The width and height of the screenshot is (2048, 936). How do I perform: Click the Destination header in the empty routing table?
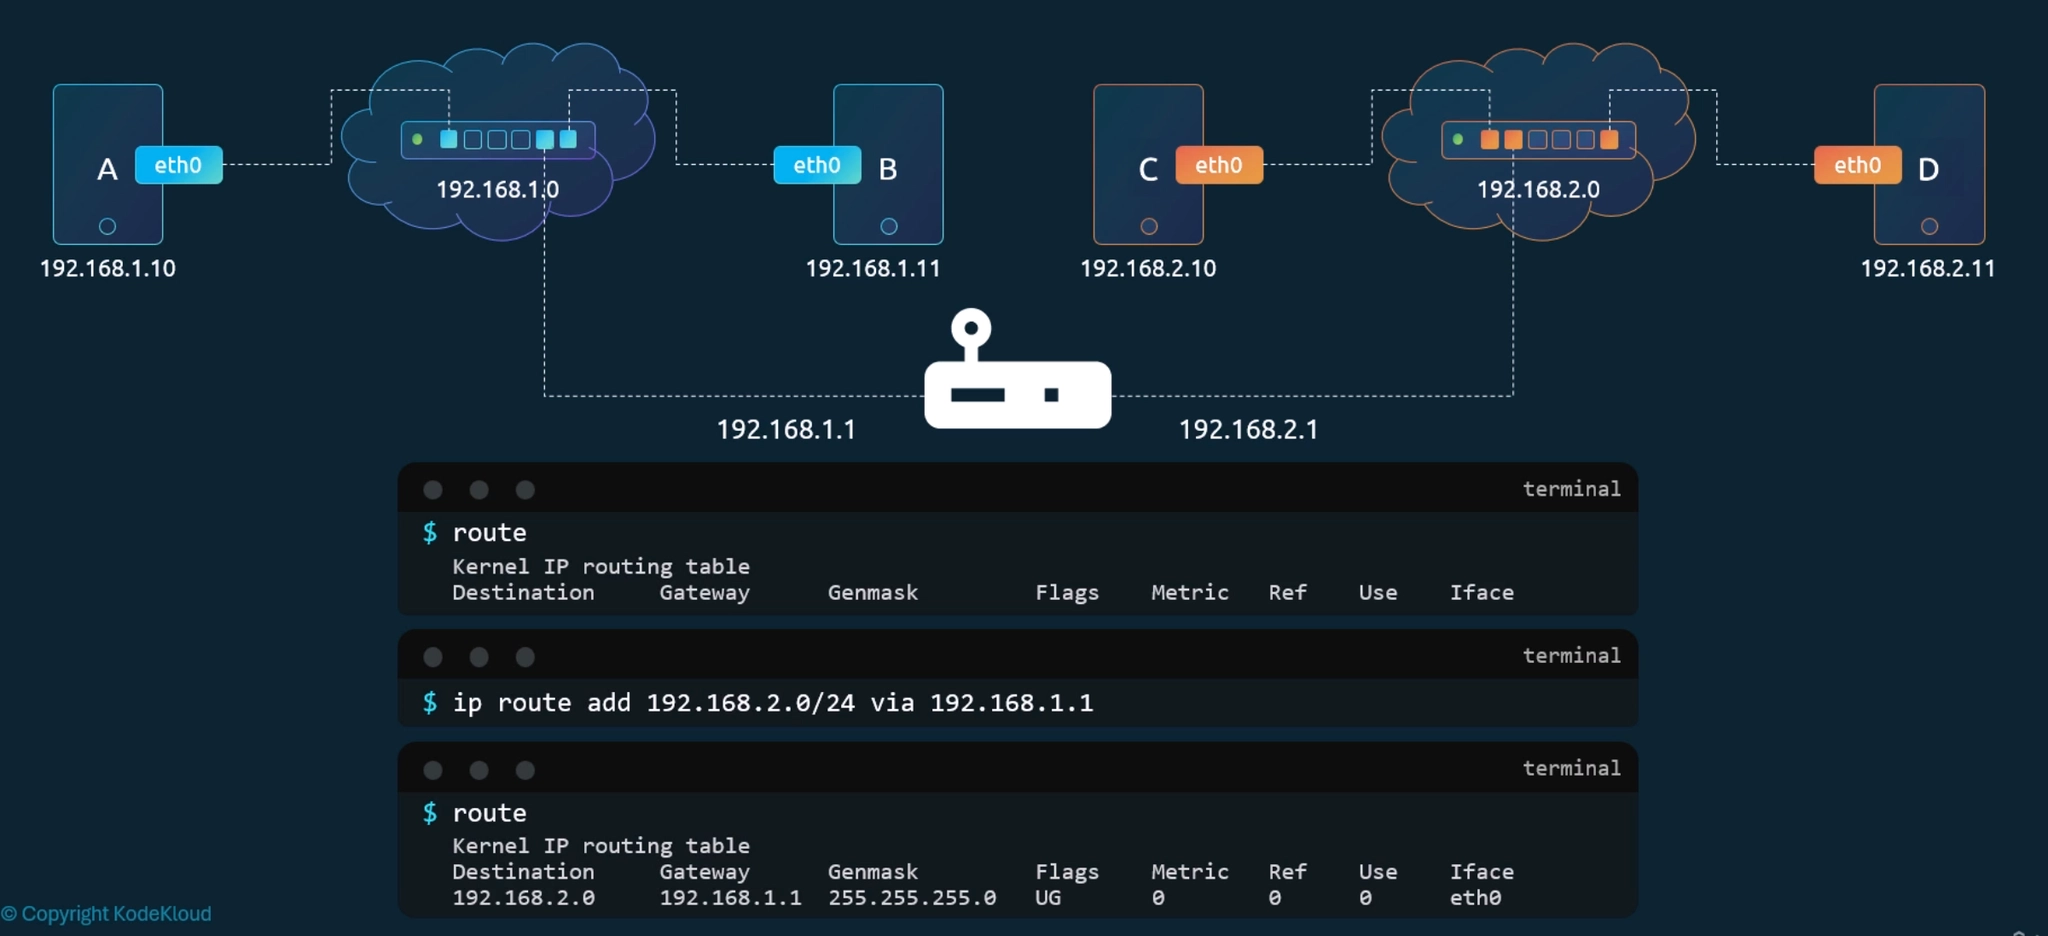pos(523,592)
